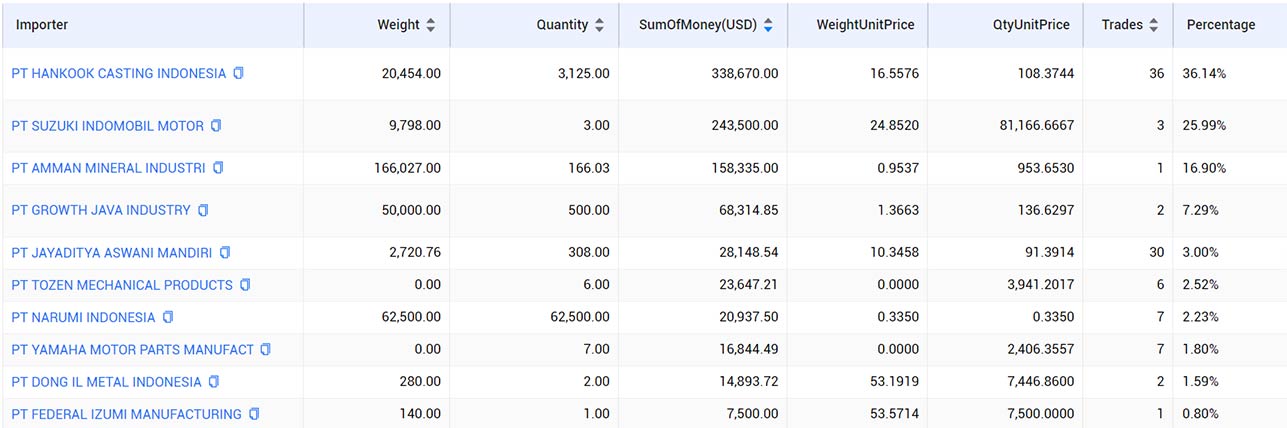Copy name PT JAYADITYA ASWANI MANDIRI icon
The image size is (1287, 428).
[225, 252]
